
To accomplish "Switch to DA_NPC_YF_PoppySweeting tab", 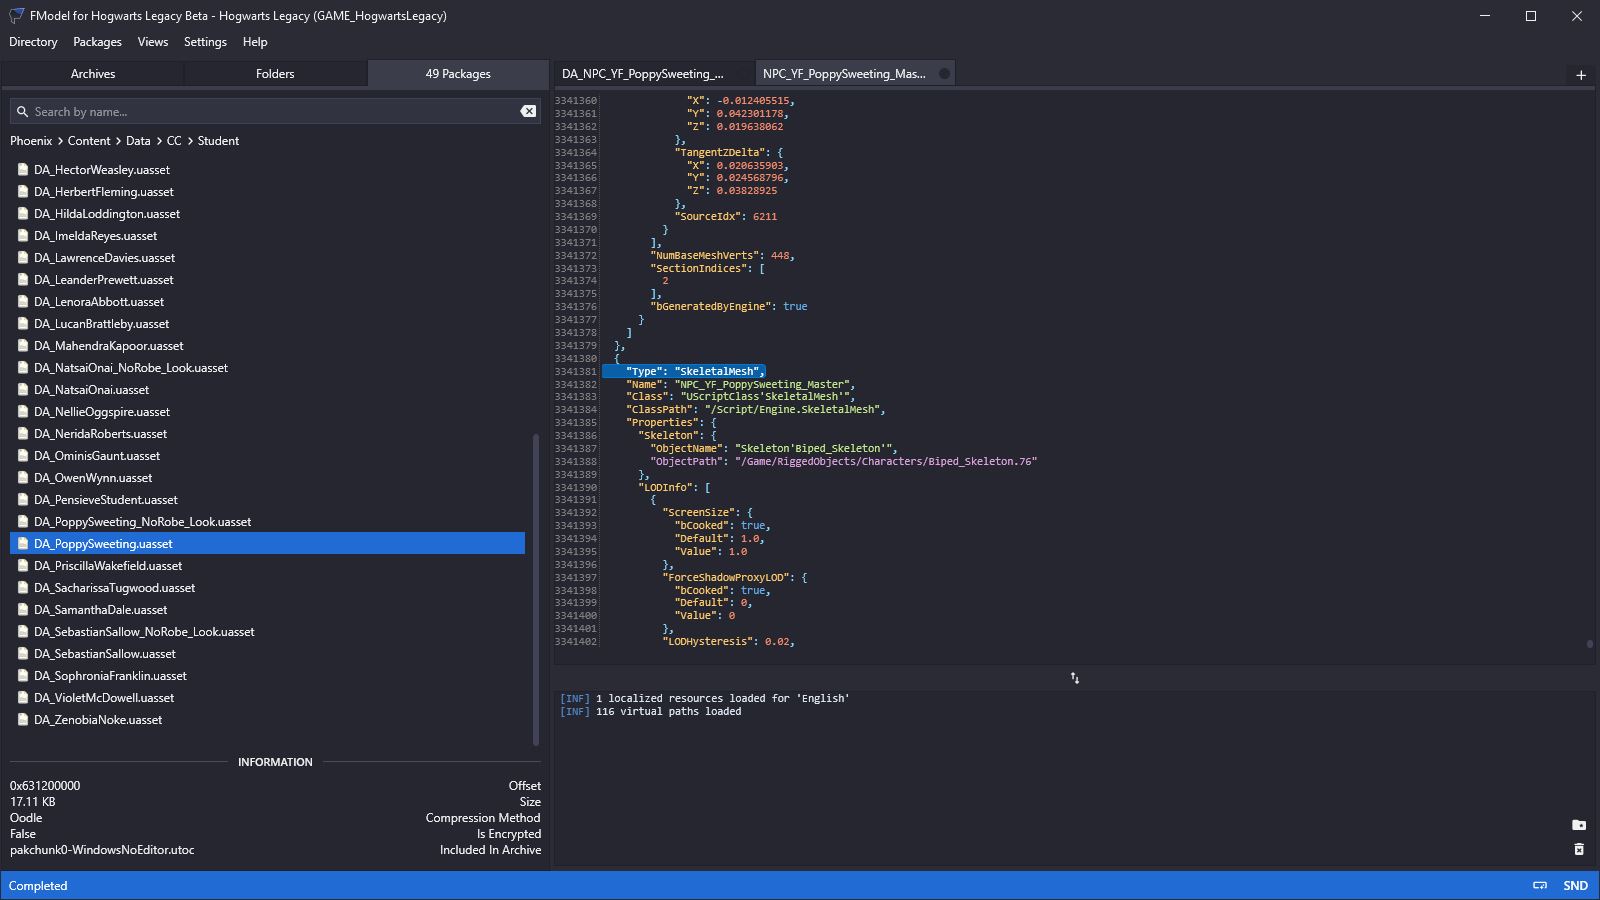I will [x=653, y=74].
